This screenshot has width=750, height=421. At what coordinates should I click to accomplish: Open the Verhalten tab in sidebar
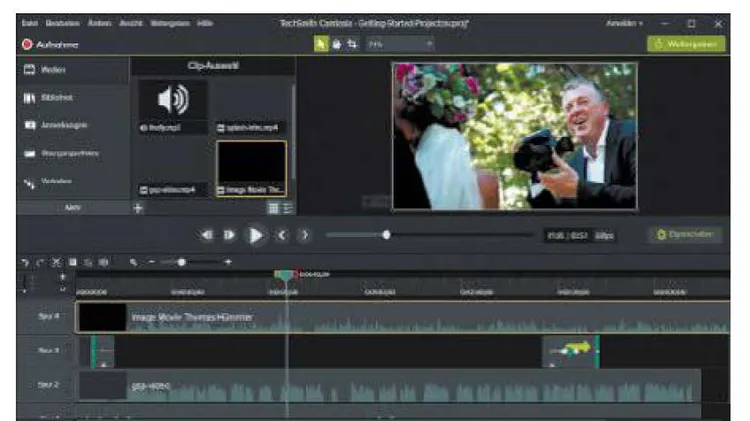[73, 181]
